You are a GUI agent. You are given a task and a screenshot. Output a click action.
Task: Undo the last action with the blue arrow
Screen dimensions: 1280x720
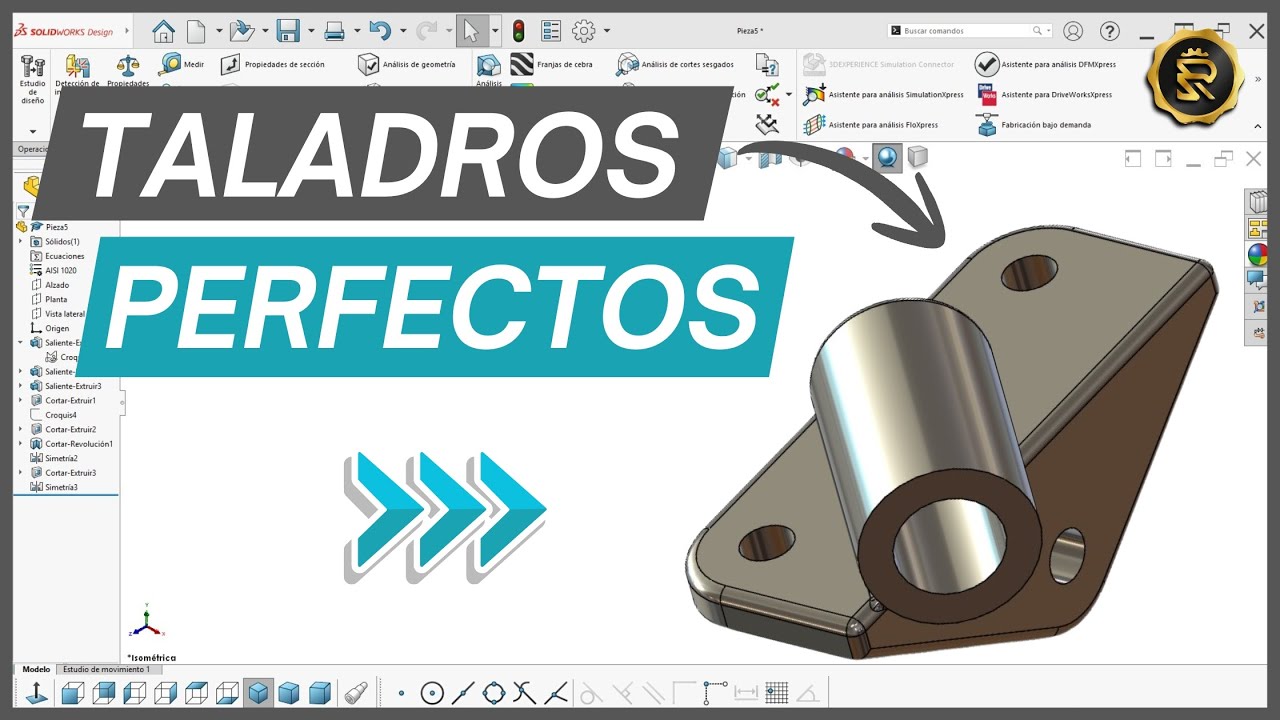tap(380, 31)
